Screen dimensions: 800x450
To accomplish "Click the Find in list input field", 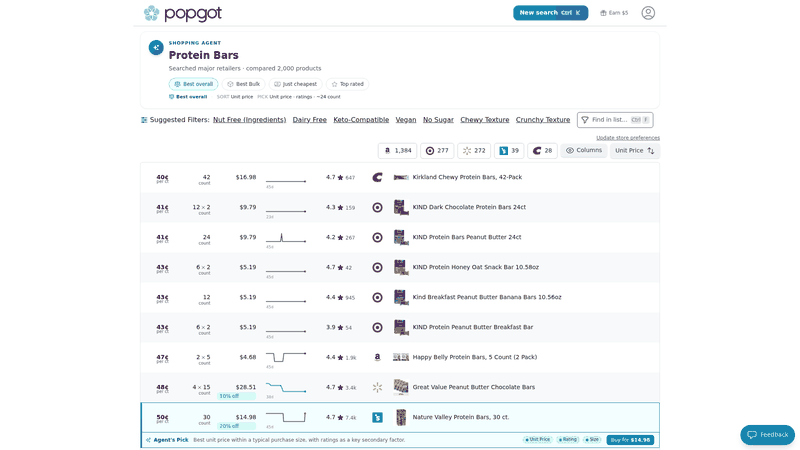I will (x=615, y=120).
